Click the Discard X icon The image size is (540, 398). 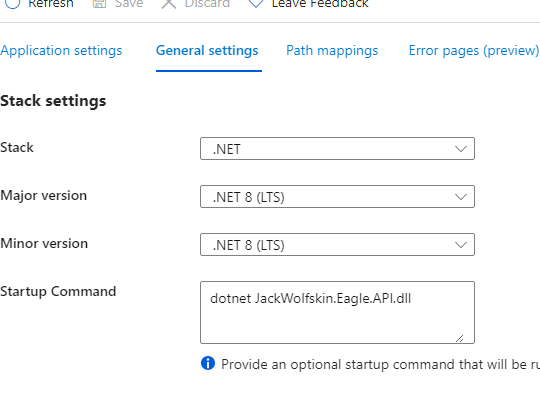coord(169,3)
